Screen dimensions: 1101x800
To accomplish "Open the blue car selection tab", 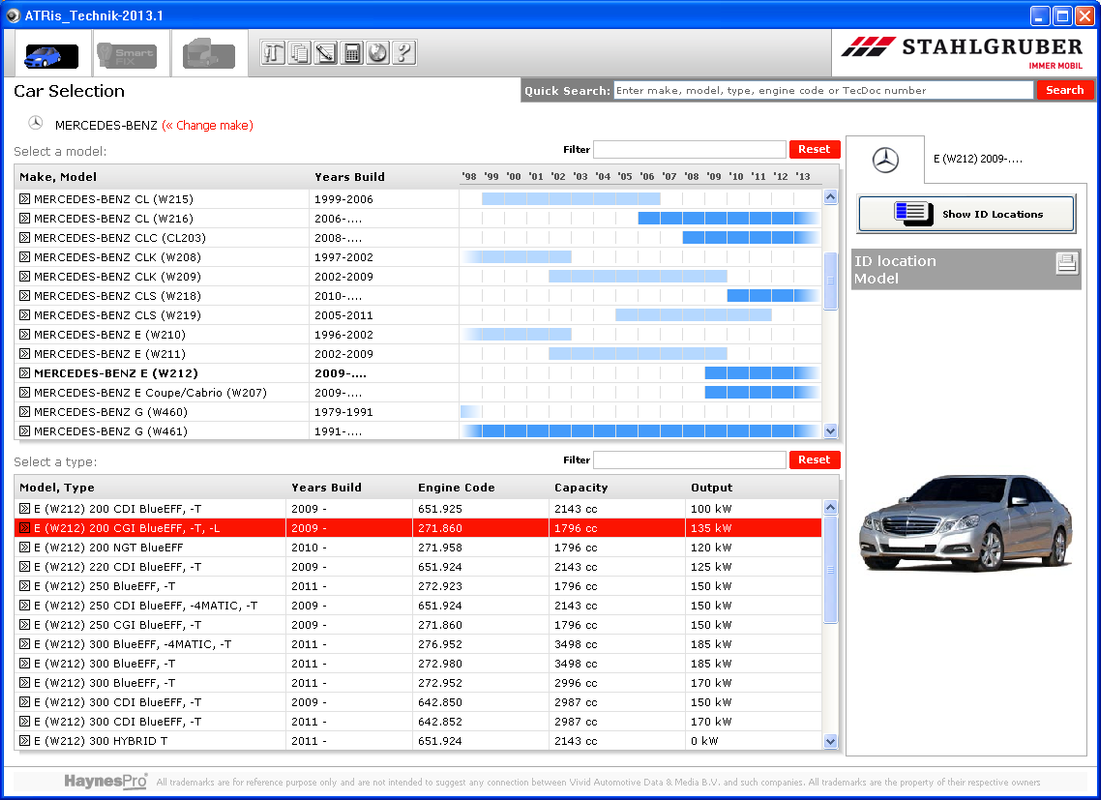I will (52, 55).
